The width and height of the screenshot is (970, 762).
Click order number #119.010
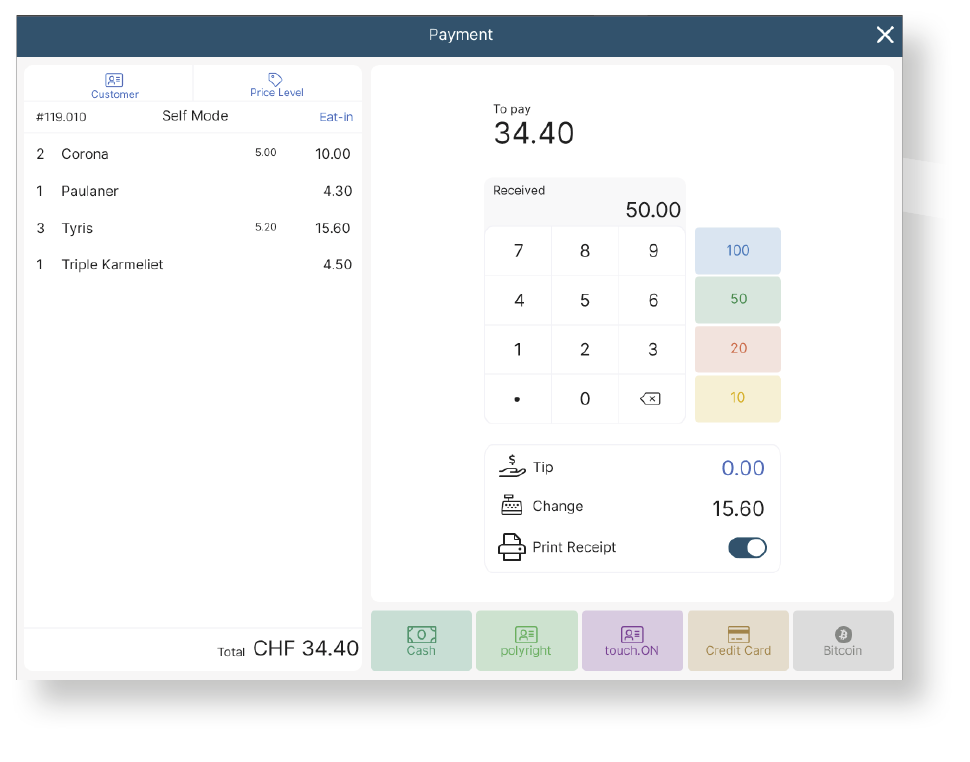click(61, 117)
